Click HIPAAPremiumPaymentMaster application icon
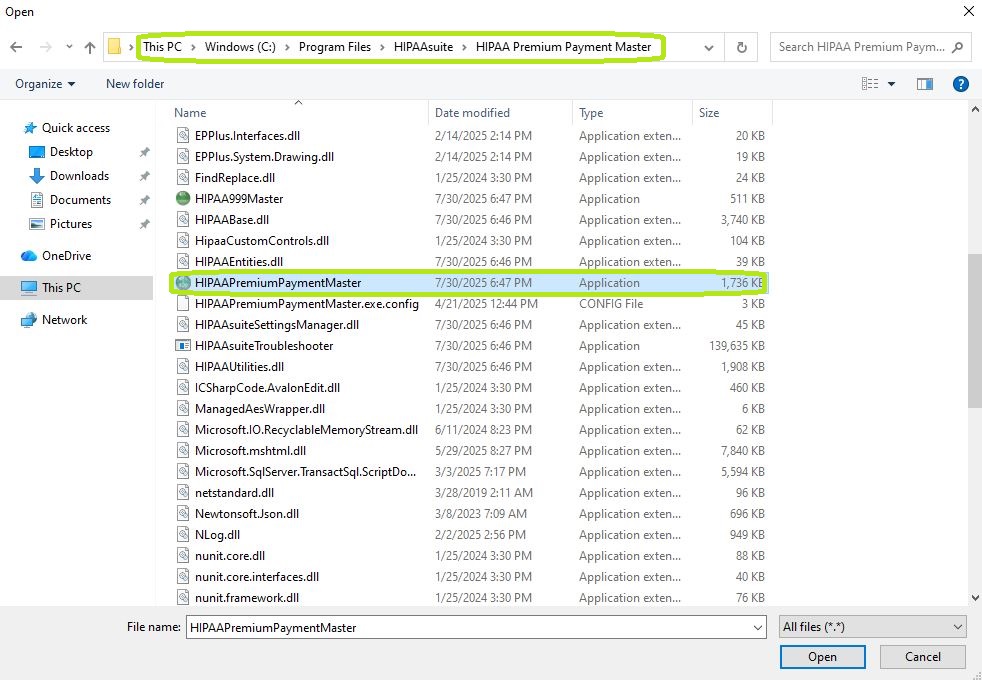 coord(183,282)
